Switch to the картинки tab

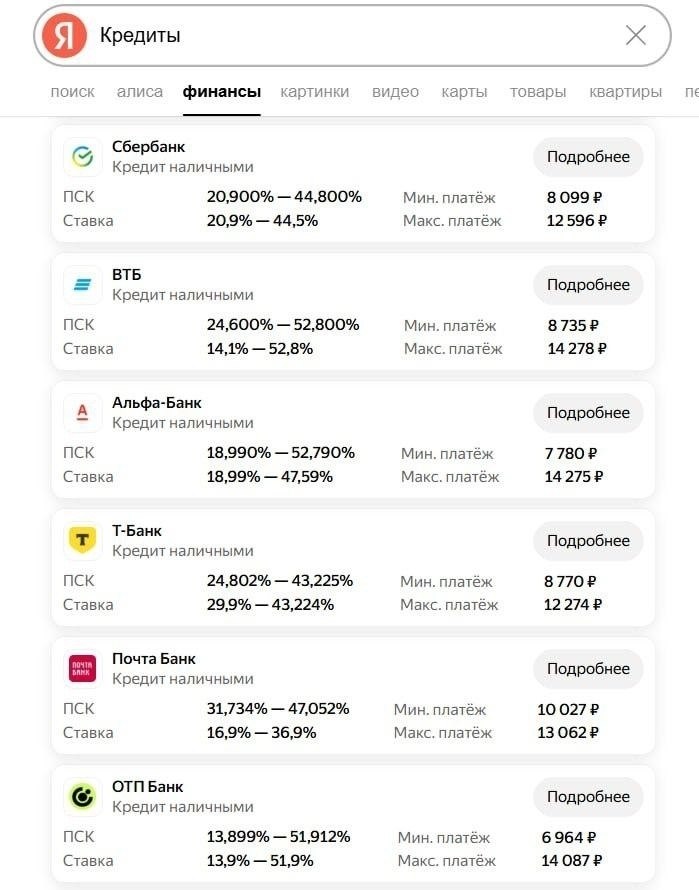(x=315, y=92)
